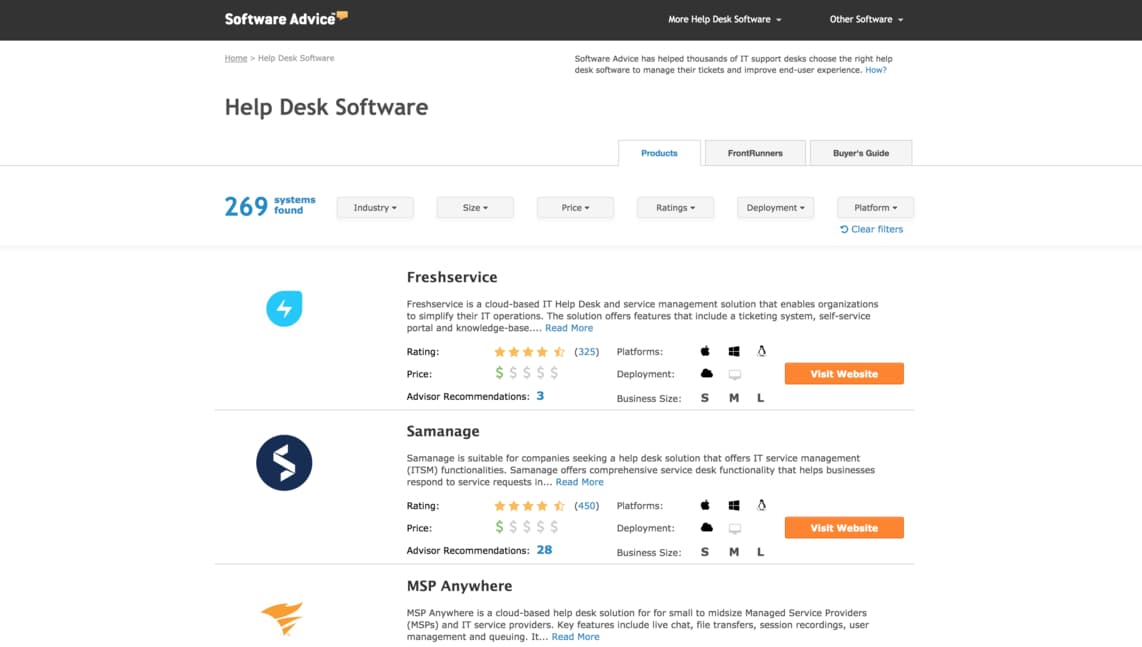Click Samanage's Windows platform icon

point(734,505)
